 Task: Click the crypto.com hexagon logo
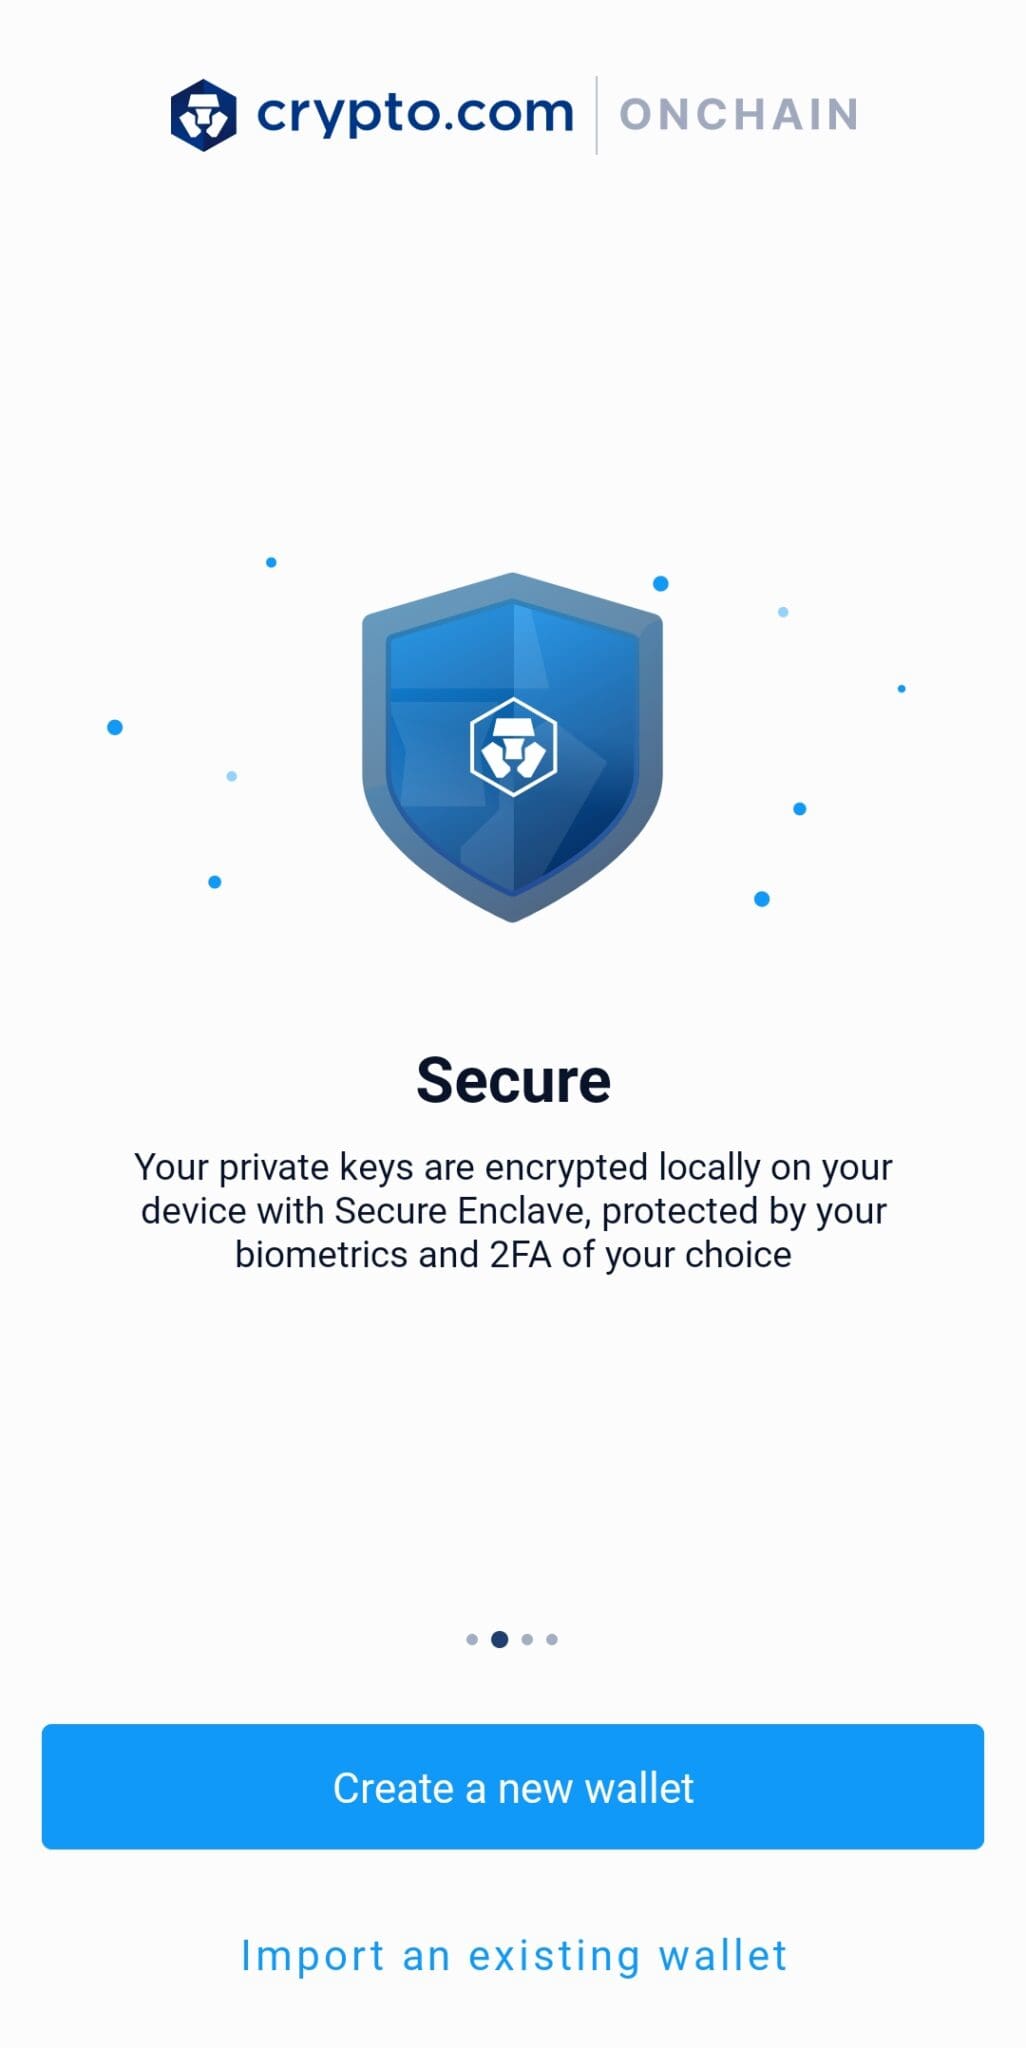tap(205, 113)
